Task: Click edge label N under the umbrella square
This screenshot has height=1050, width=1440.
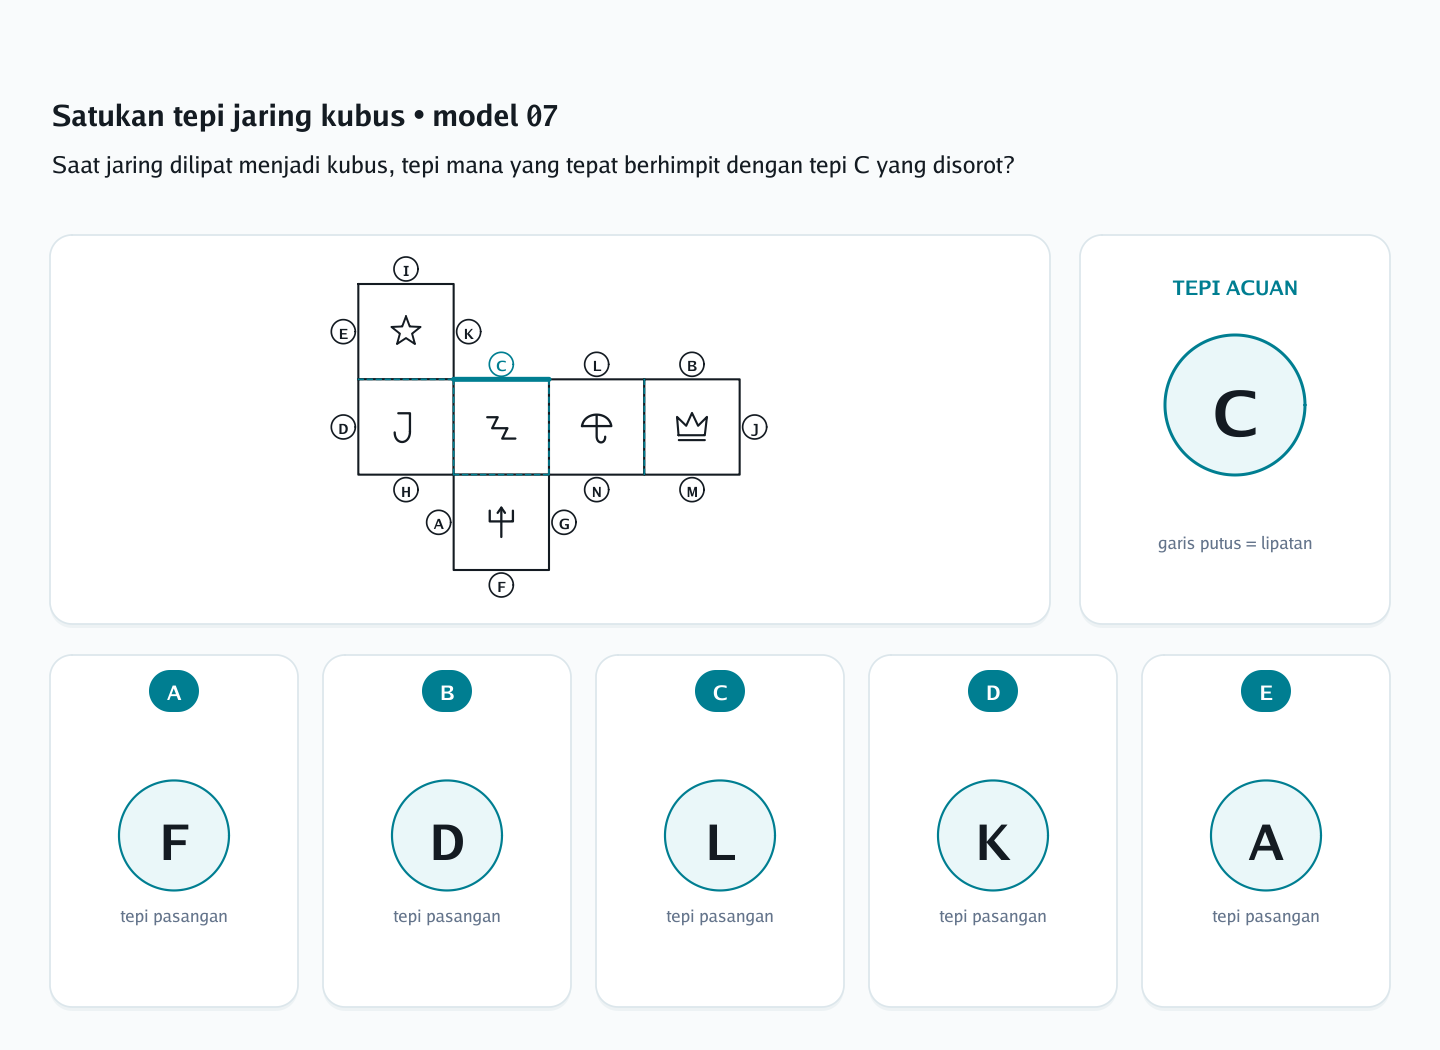Action: point(597,490)
